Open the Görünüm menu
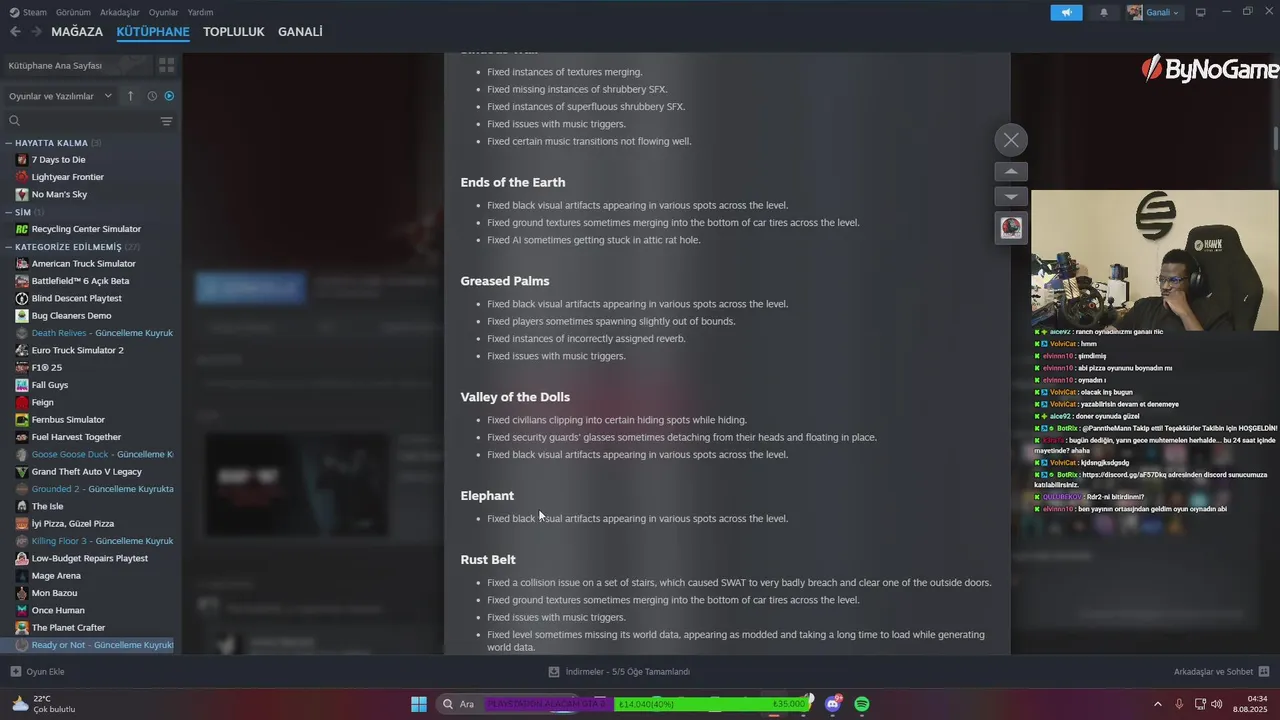Viewport: 1280px width, 720px height. 73,12
